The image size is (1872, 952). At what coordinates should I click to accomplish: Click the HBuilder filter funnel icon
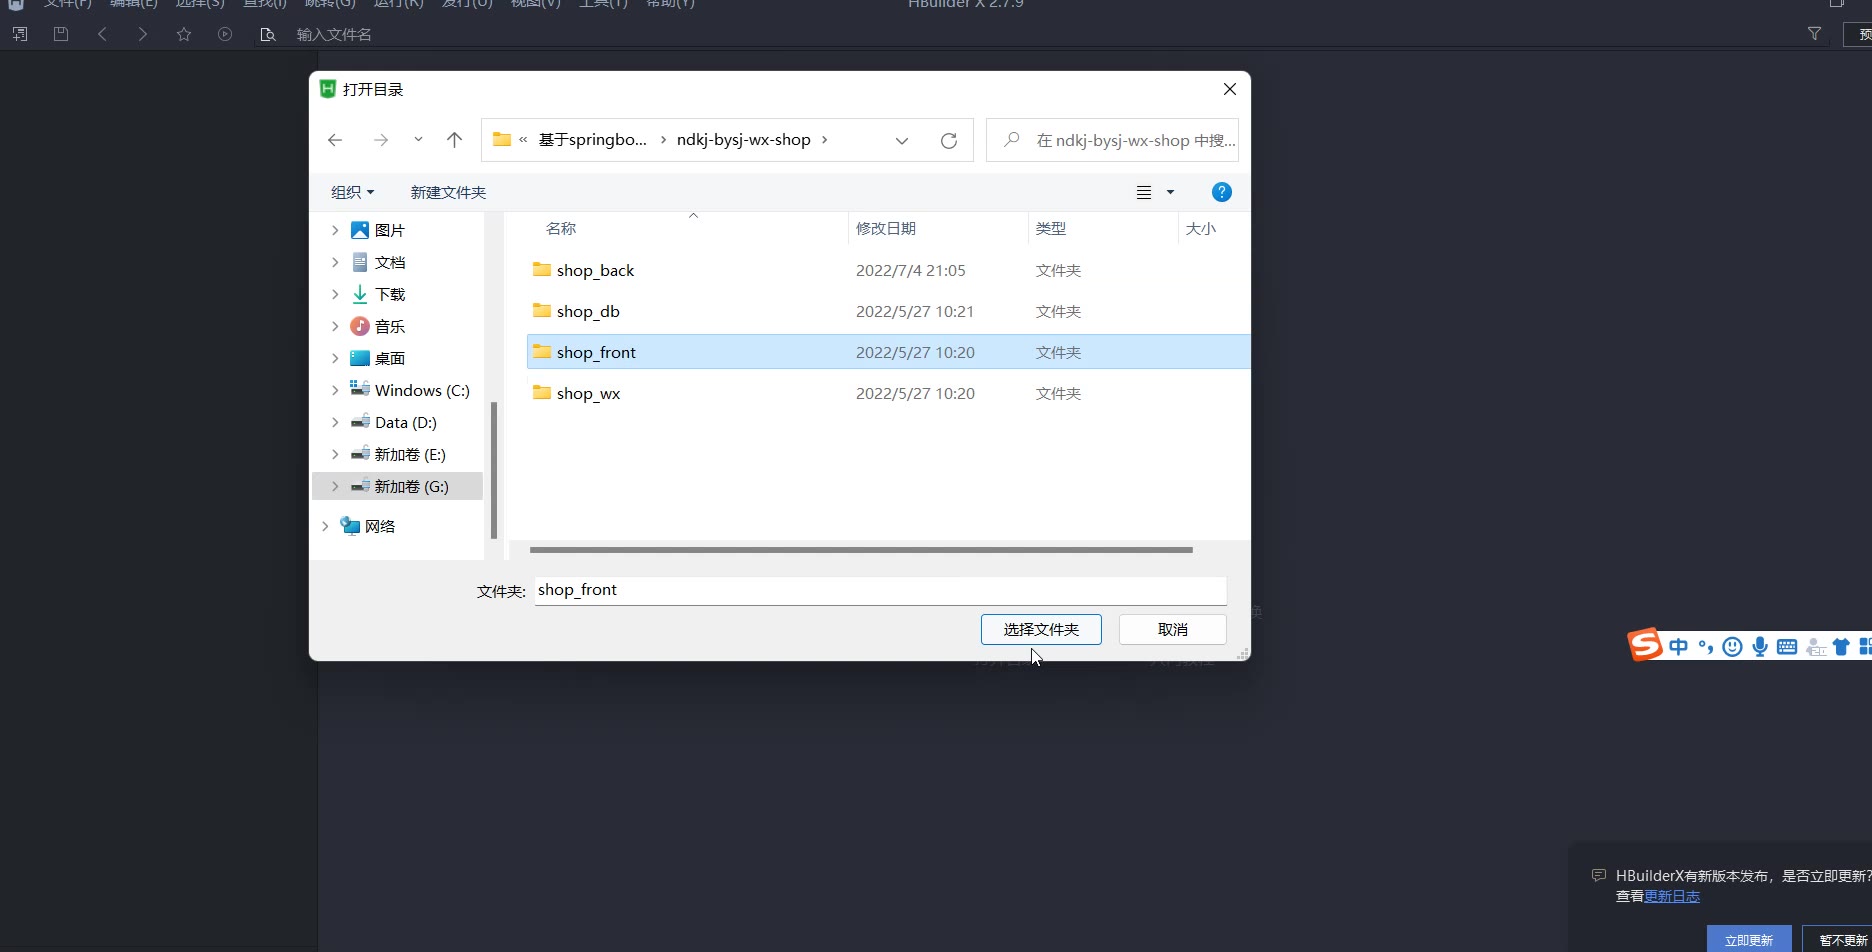1814,34
